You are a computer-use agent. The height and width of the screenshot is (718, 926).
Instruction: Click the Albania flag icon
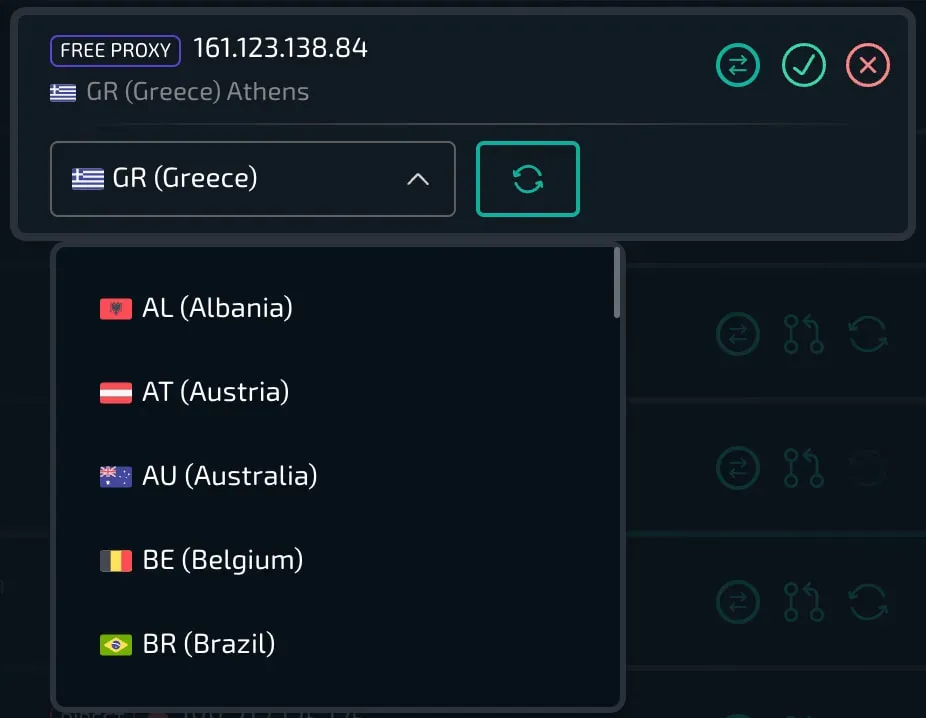[116, 308]
